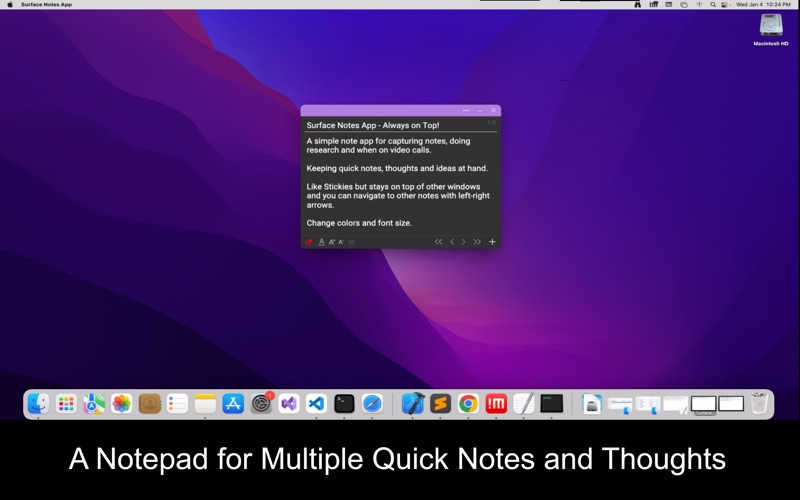Add a new note with the plus icon
This screenshot has height=500, width=800.
click(492, 242)
